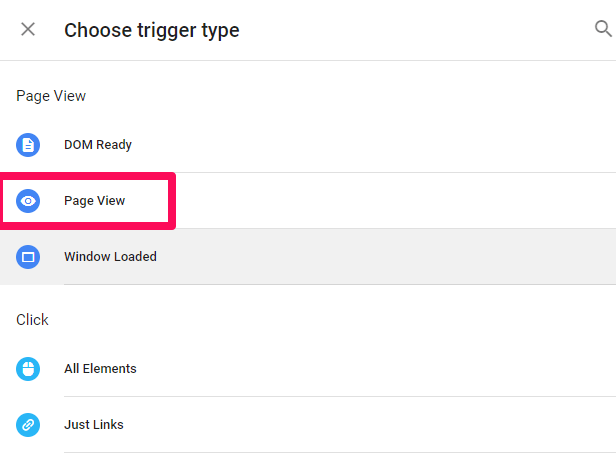Click the Page View eye icon
616x454 pixels.
click(x=28, y=201)
